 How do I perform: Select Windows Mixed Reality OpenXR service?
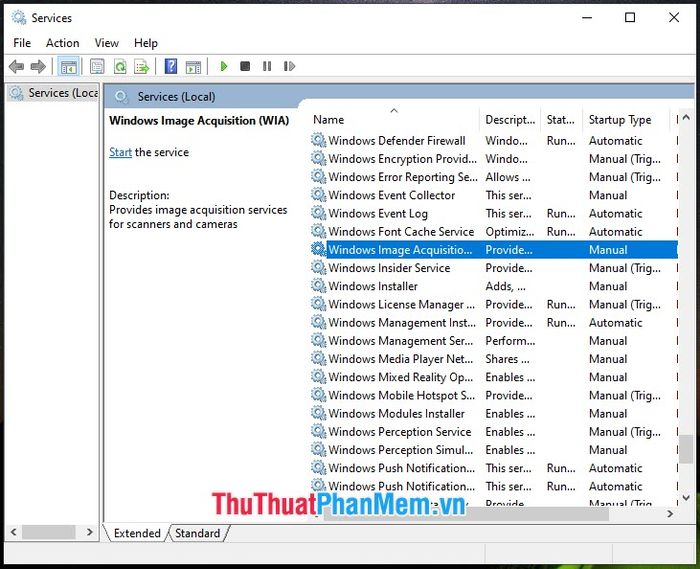tap(493, 377)
